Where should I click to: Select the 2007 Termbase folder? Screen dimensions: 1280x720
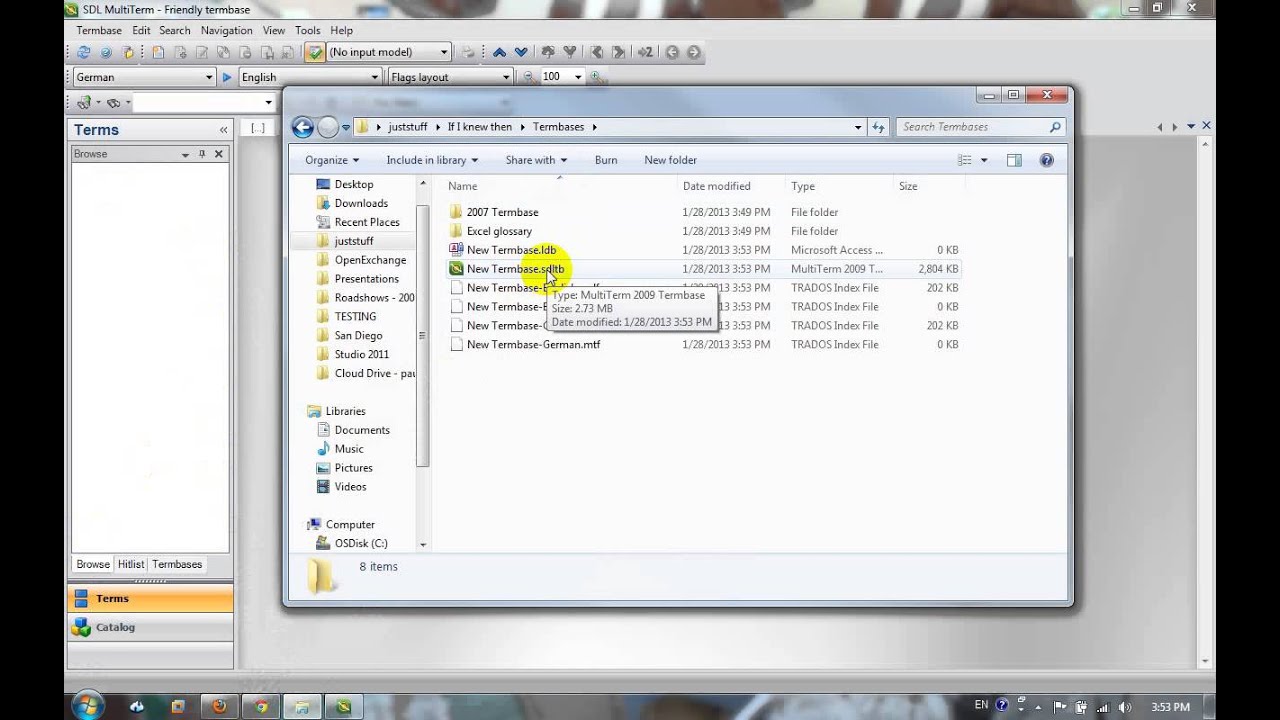click(502, 212)
